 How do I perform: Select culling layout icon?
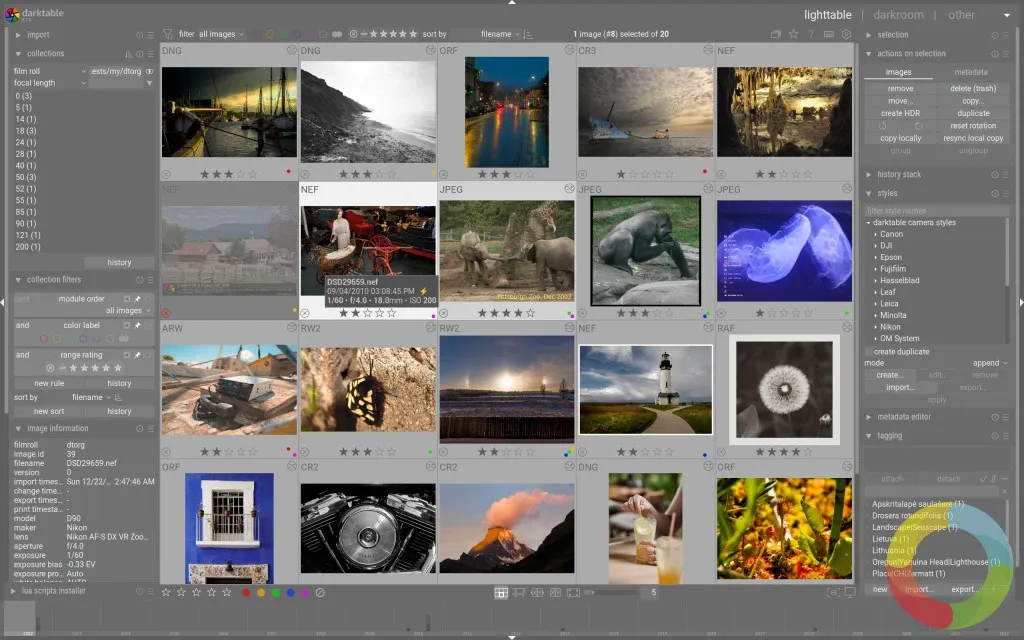coord(537,592)
